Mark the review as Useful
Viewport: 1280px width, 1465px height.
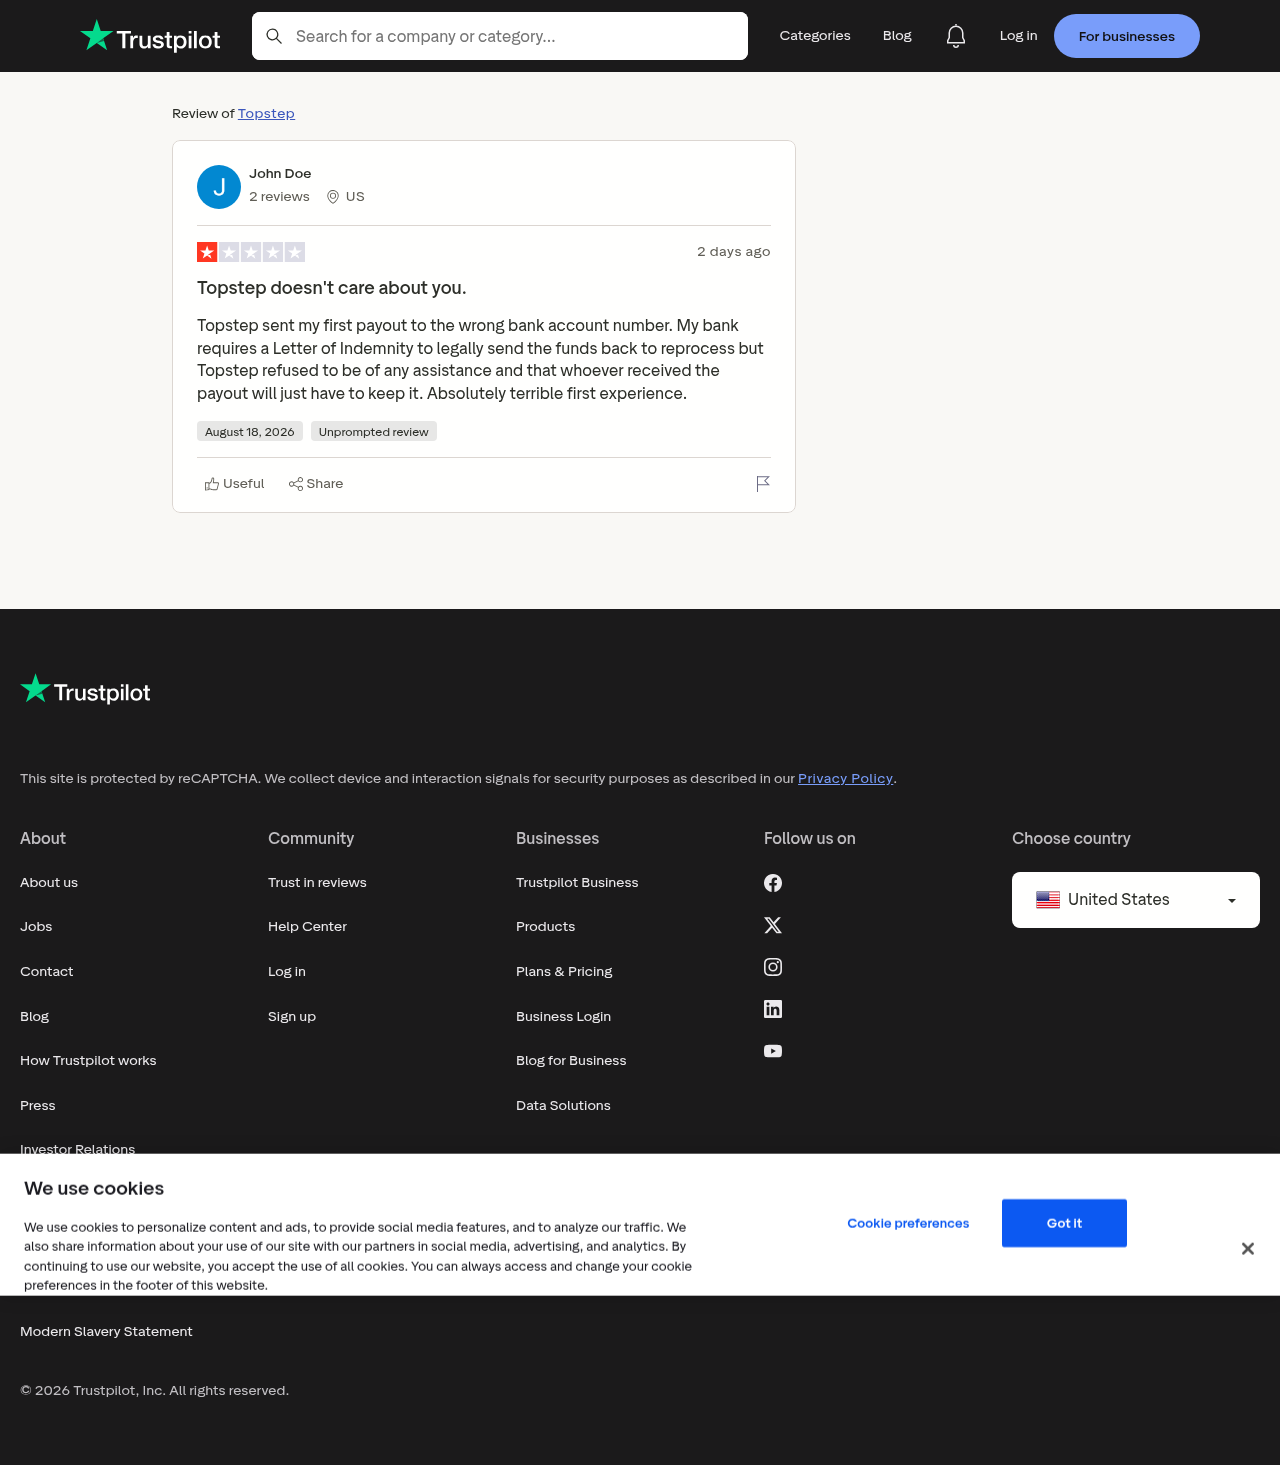click(235, 484)
